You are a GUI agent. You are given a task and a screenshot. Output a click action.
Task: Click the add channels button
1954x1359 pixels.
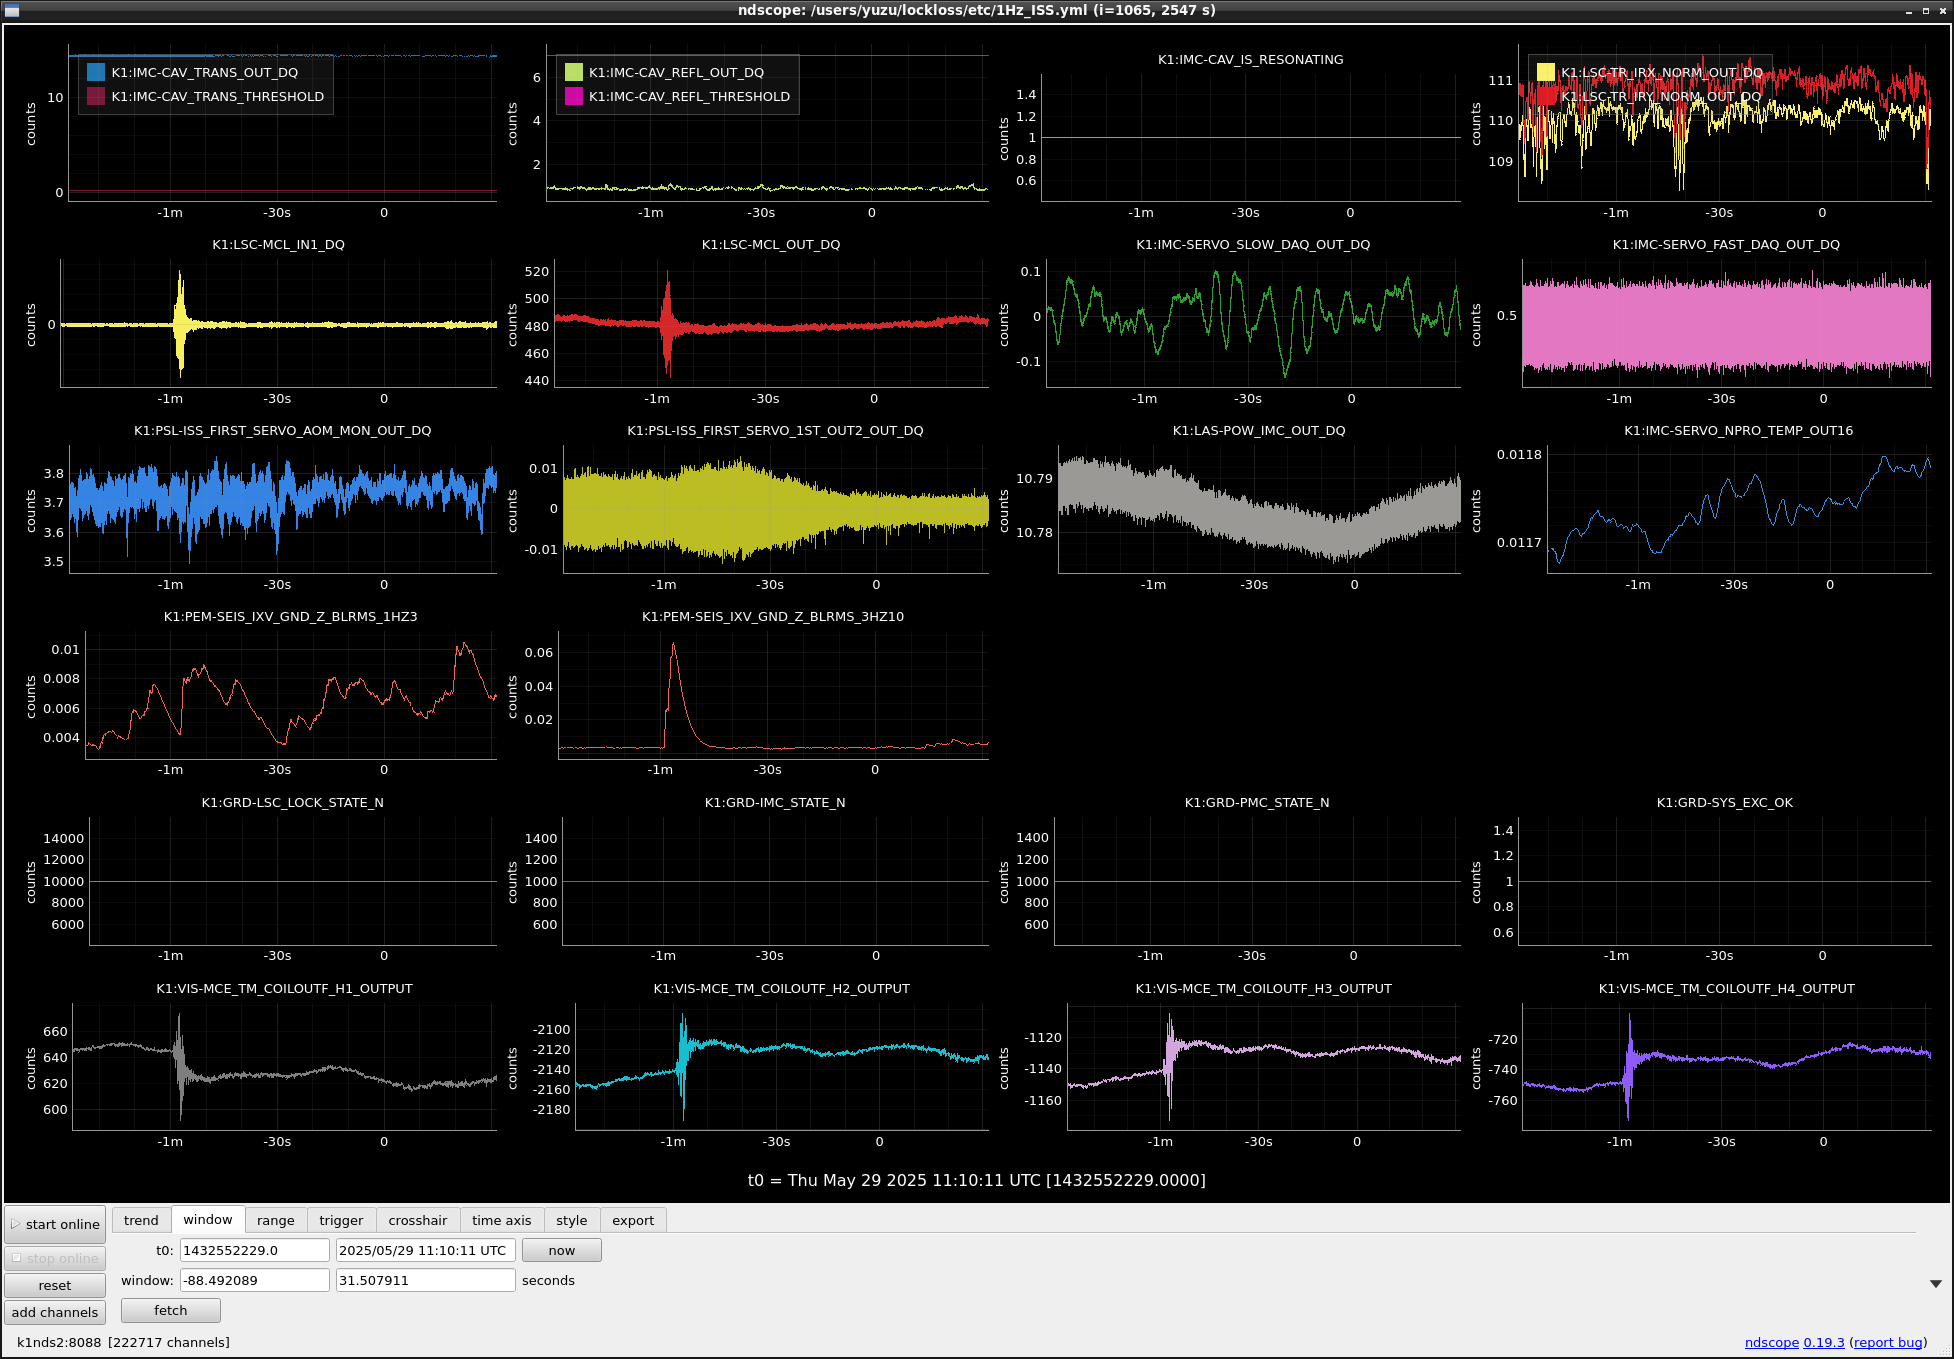tap(55, 1312)
